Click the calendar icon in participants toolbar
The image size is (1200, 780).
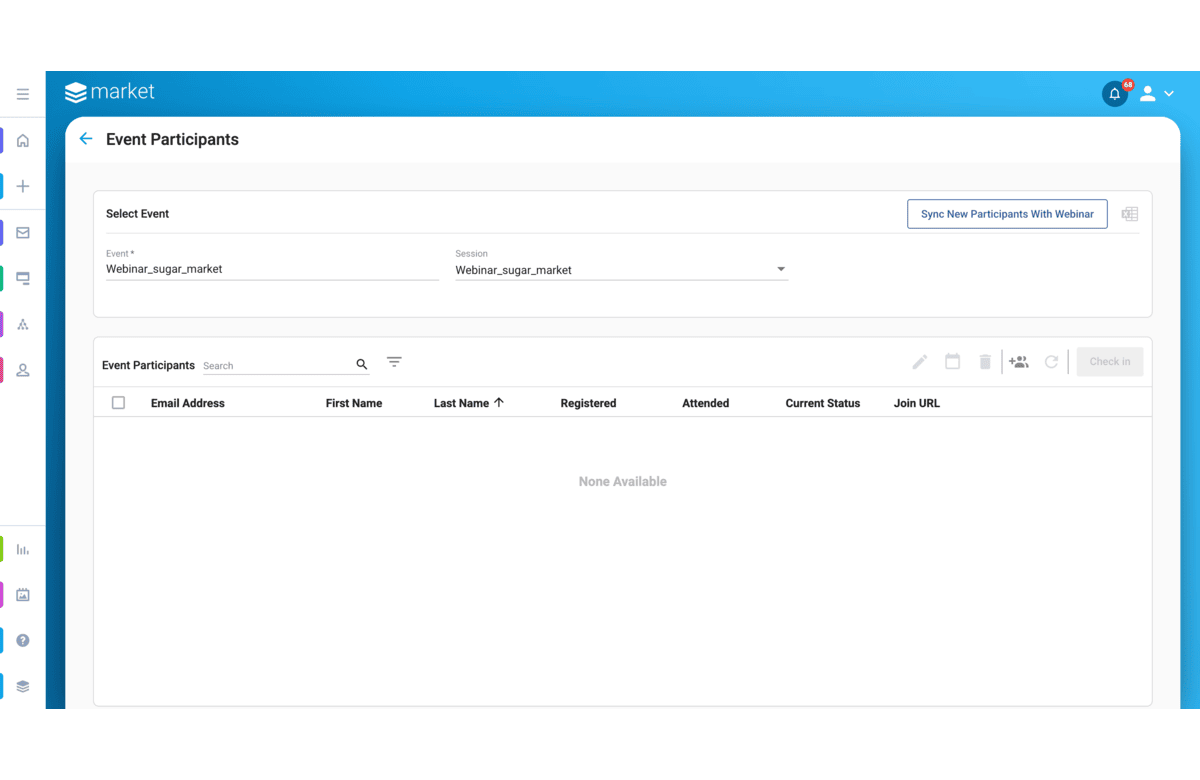tap(952, 362)
